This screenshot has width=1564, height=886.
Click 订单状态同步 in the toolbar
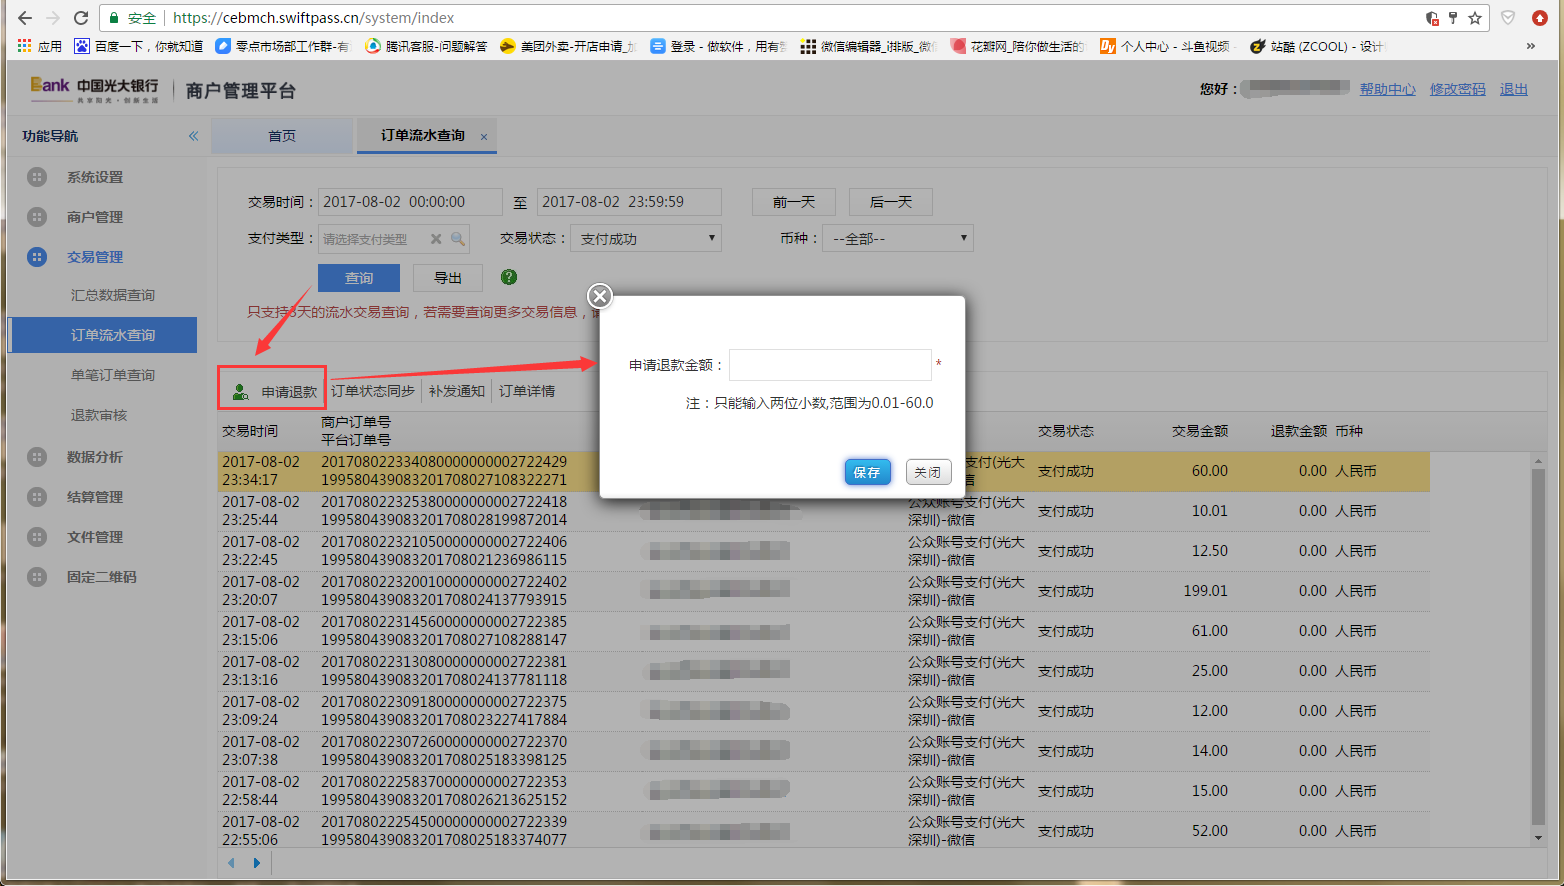373,391
